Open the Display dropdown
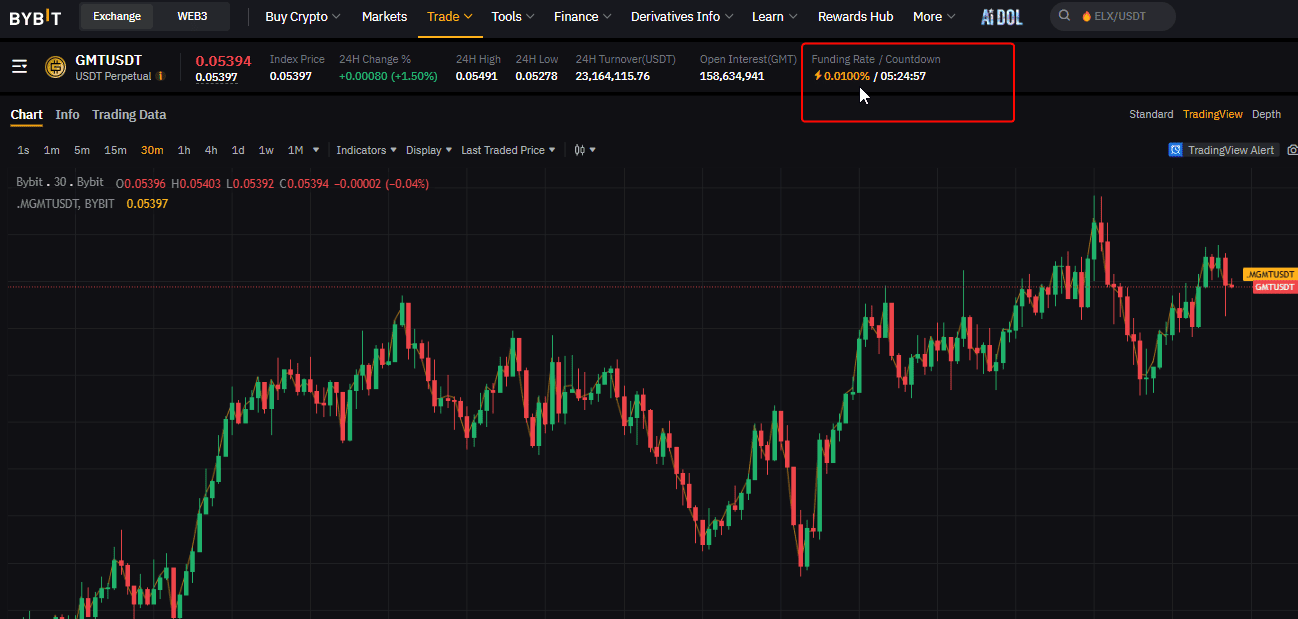 (x=429, y=150)
